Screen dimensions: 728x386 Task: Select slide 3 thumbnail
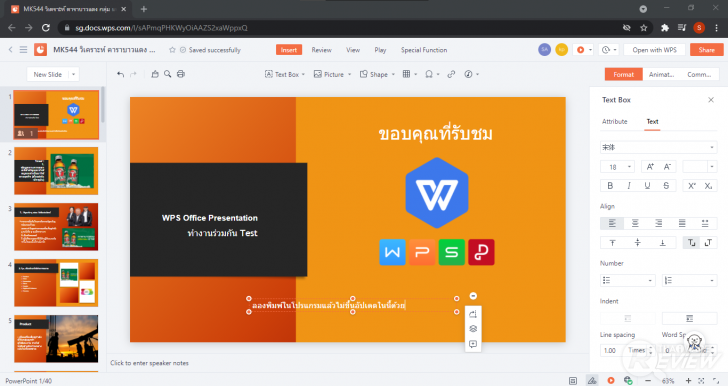coord(56,227)
